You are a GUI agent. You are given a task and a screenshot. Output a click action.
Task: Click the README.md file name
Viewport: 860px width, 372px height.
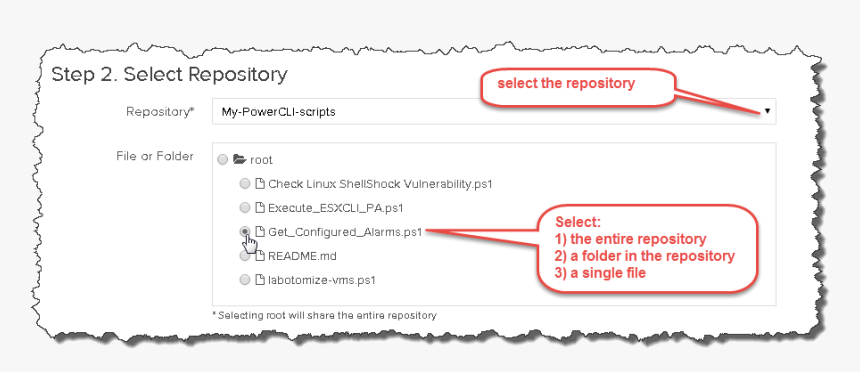pyautogui.click(x=302, y=256)
